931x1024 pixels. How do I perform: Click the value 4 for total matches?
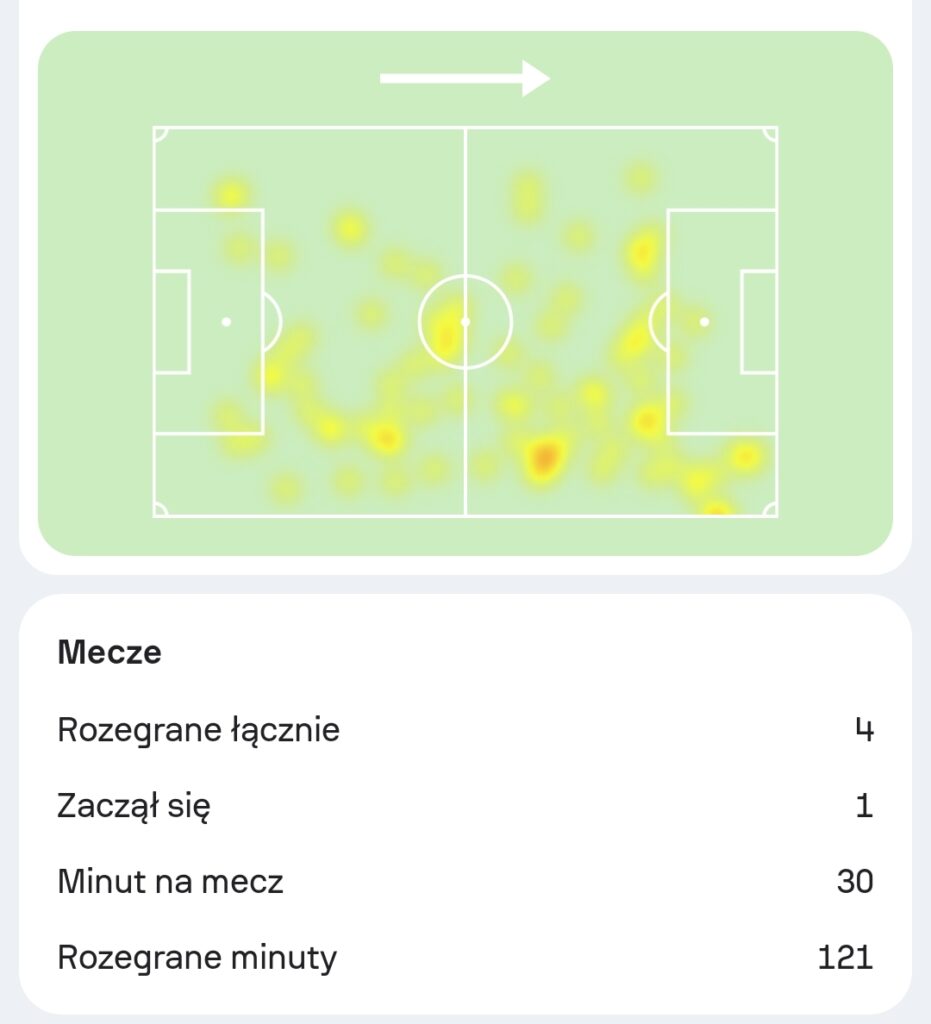pyautogui.click(x=864, y=730)
